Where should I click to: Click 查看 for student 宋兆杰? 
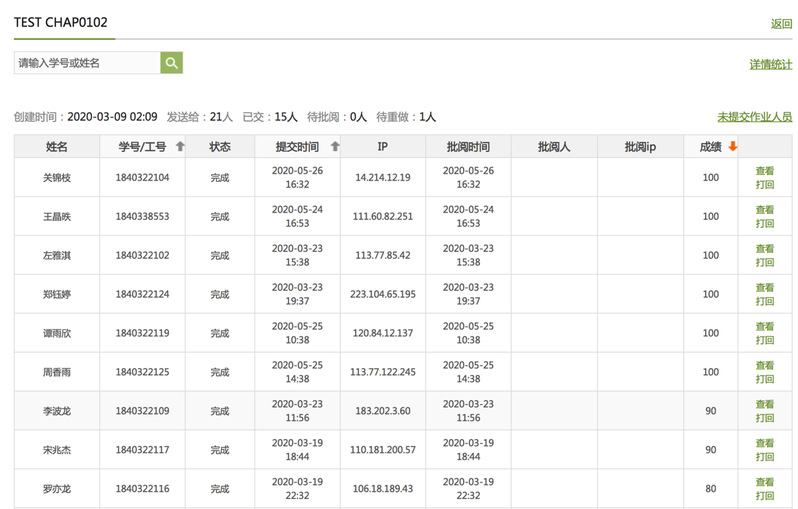(764, 443)
